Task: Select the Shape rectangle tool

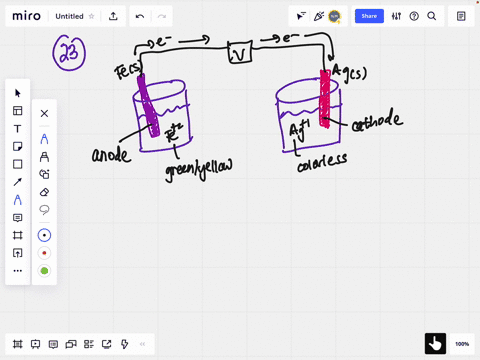Action: pos(18,164)
